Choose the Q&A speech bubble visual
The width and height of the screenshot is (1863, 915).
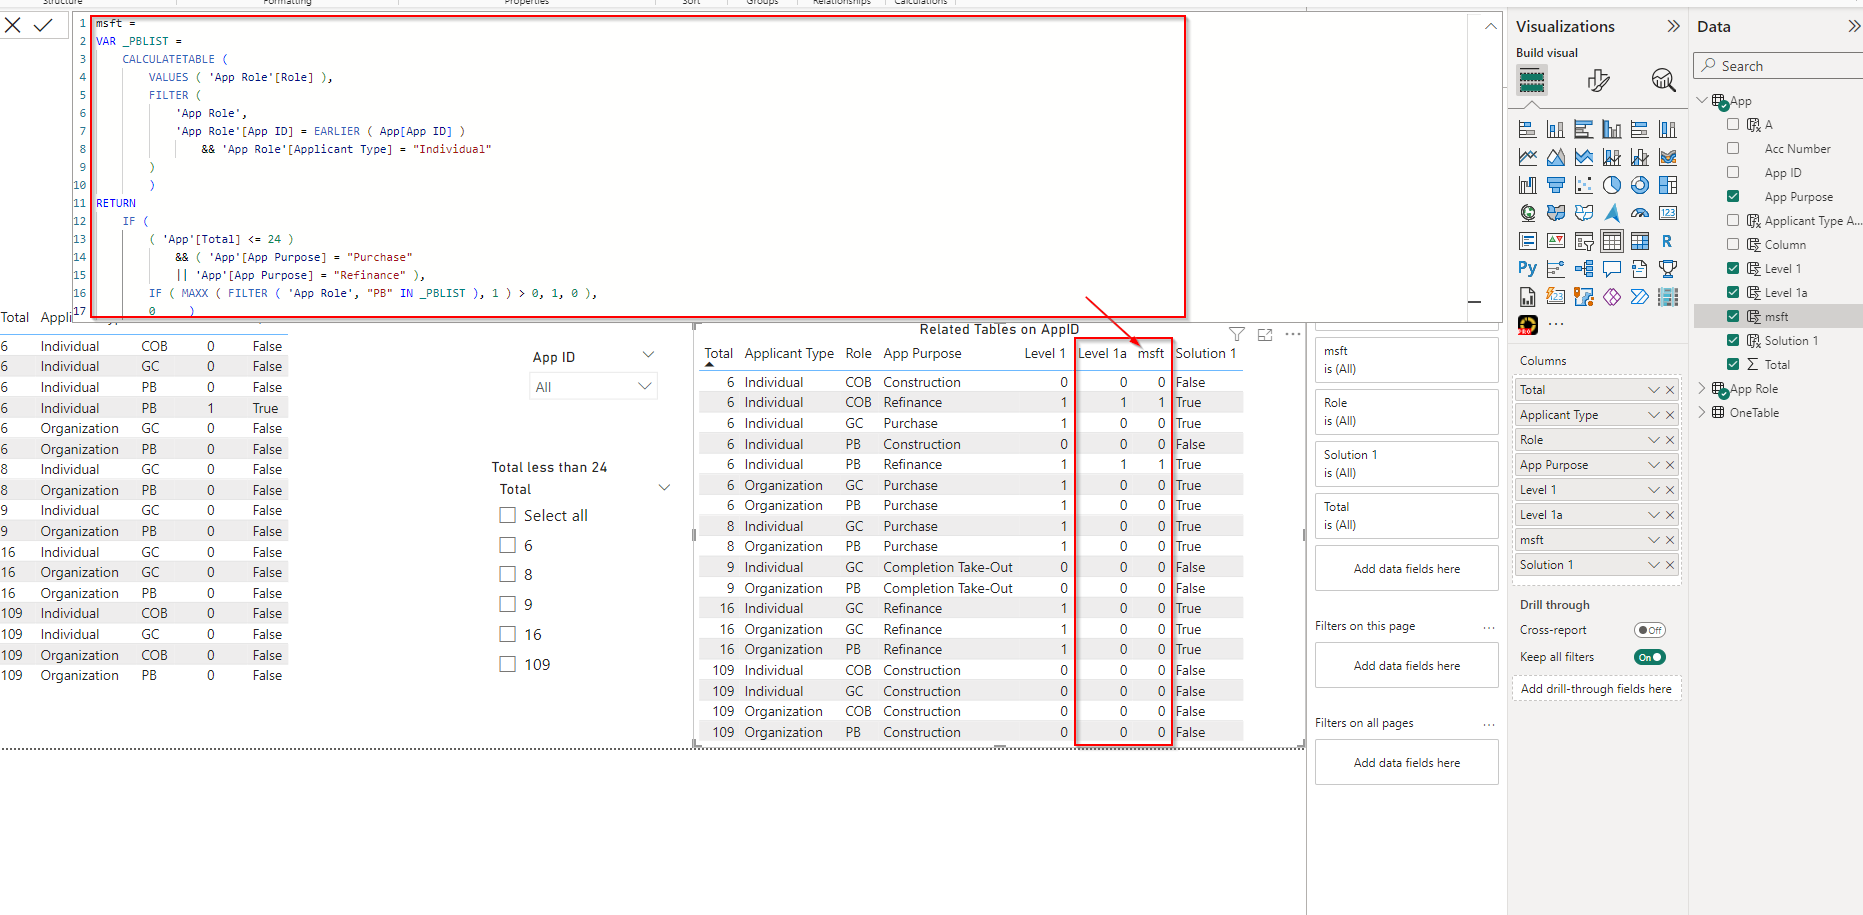1612,269
